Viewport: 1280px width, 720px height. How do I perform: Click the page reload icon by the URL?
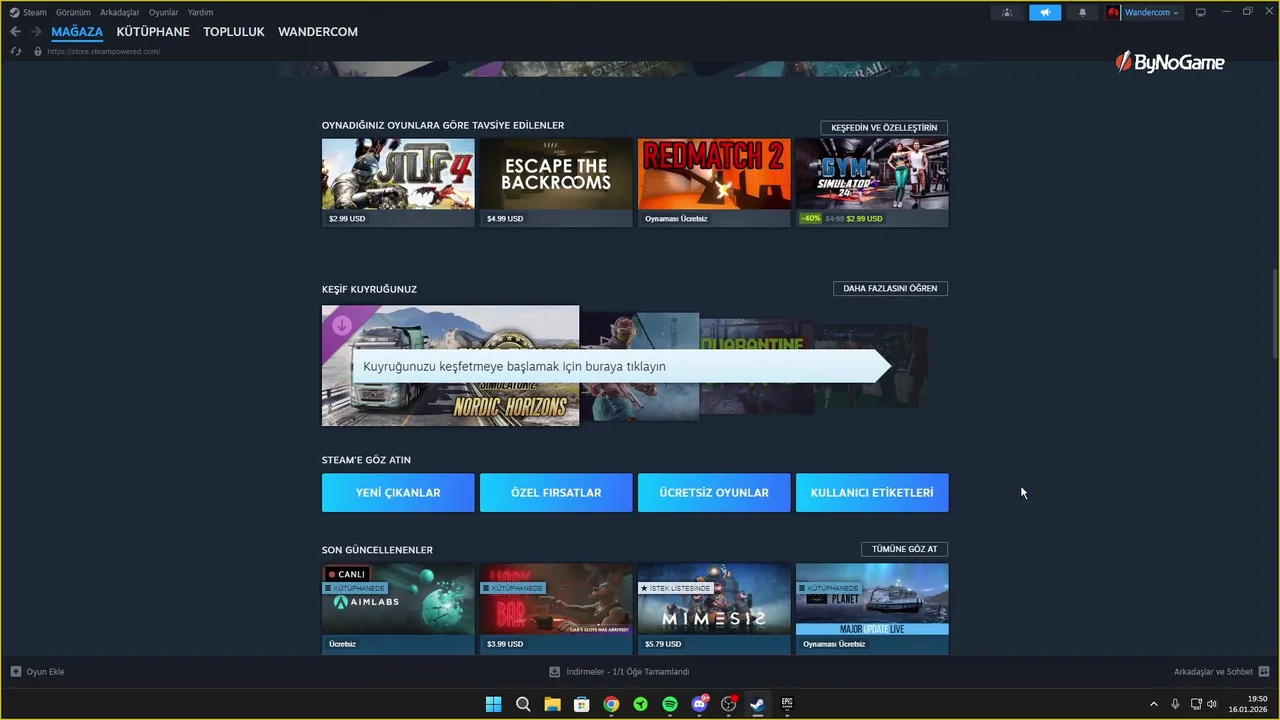16,51
